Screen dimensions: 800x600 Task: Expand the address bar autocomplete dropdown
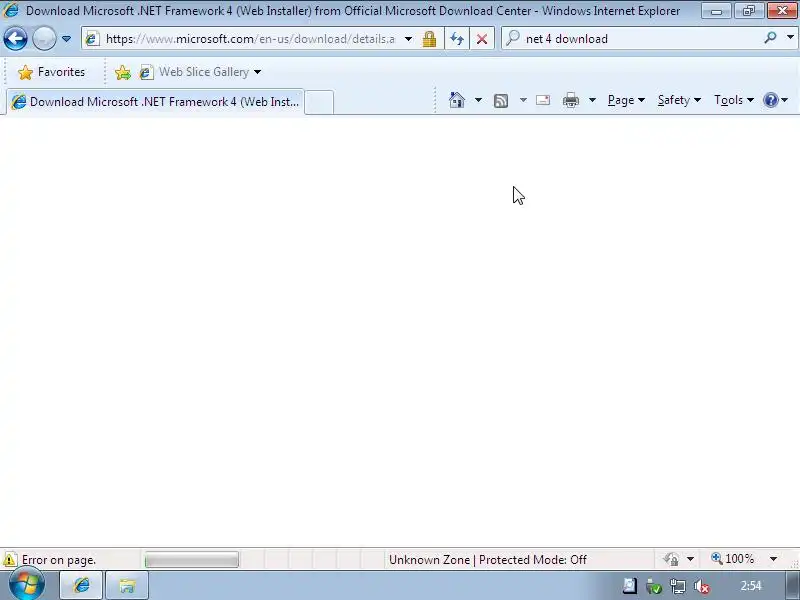(408, 39)
